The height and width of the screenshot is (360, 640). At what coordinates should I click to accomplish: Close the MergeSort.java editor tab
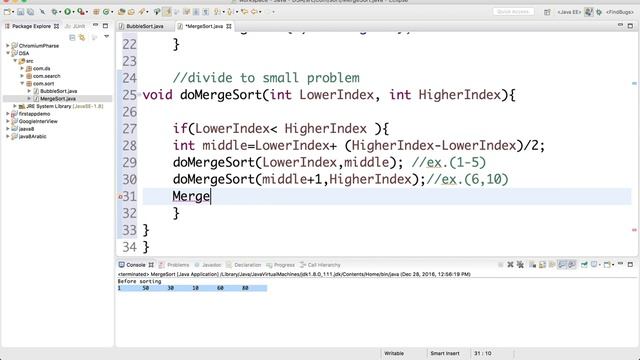(229, 26)
